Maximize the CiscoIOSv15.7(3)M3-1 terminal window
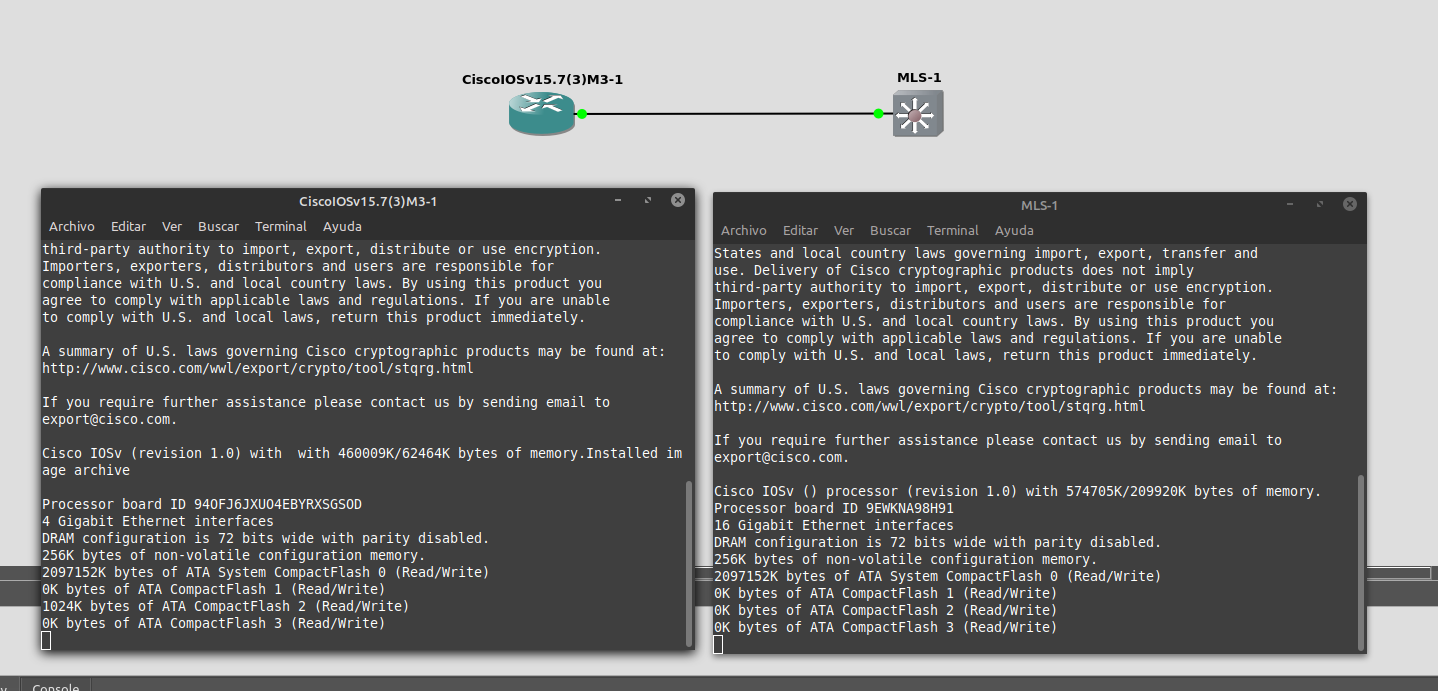Screen dimensions: 1438x691 click(648, 201)
